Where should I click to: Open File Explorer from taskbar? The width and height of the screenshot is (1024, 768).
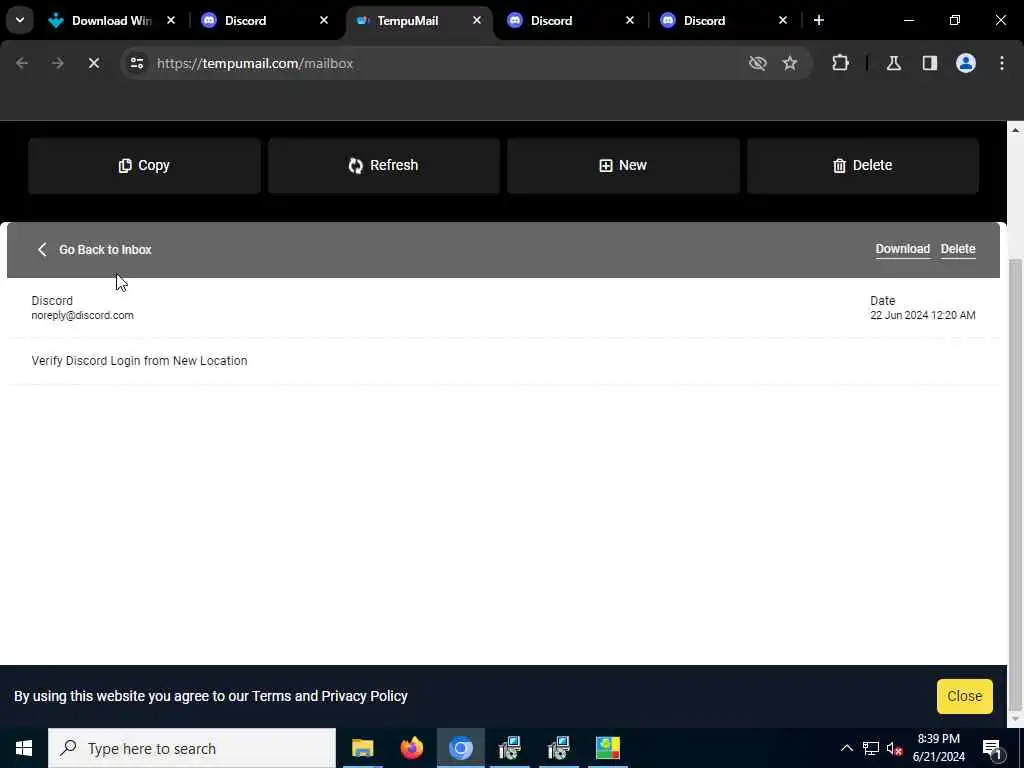[362, 748]
